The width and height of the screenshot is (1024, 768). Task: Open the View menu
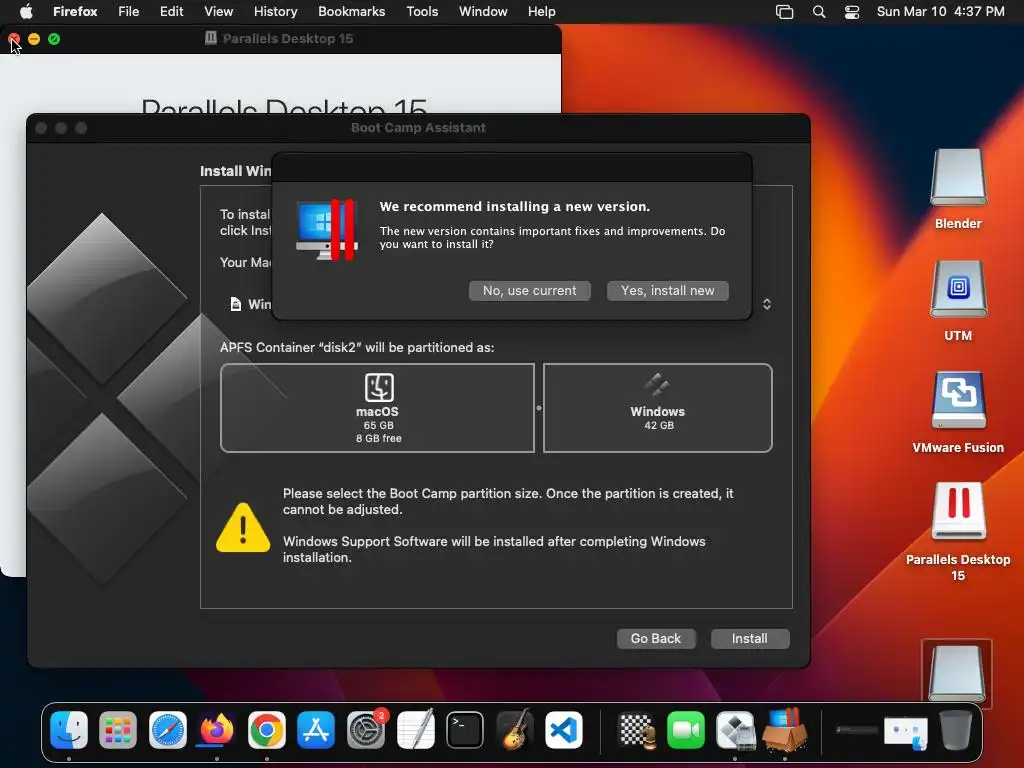[x=218, y=11]
